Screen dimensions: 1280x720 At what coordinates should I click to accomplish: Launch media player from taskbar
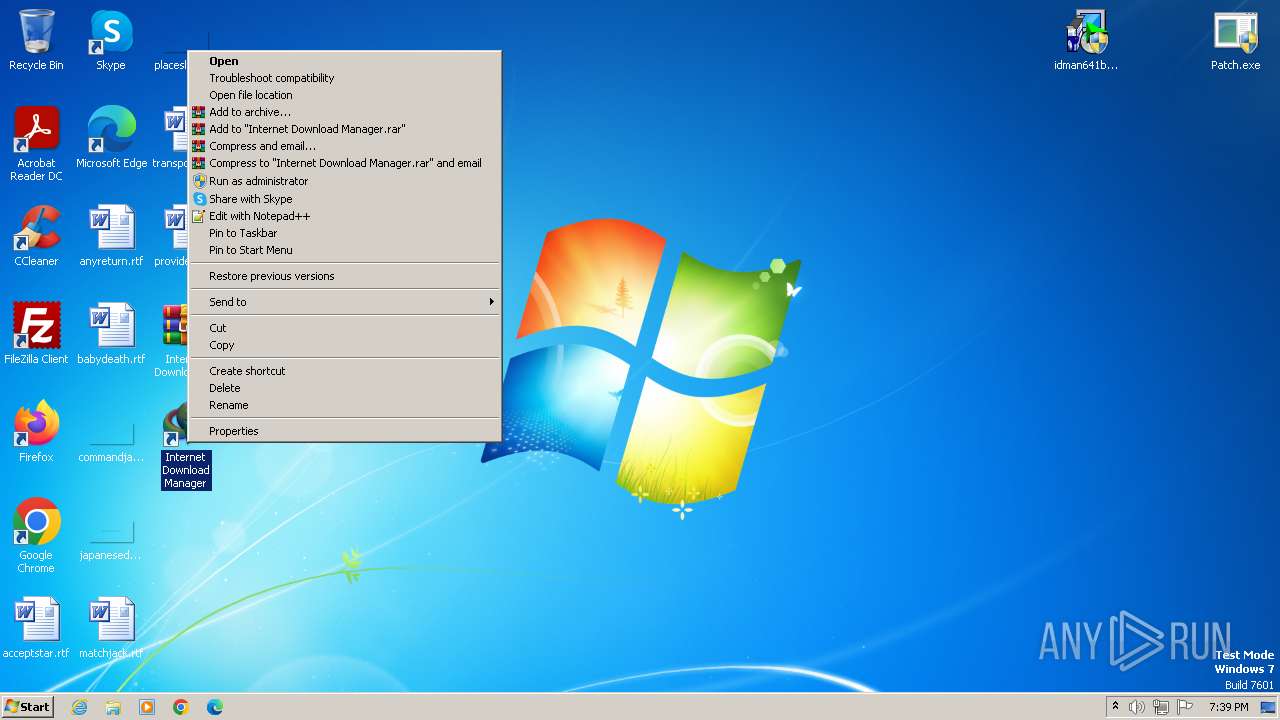[147, 707]
